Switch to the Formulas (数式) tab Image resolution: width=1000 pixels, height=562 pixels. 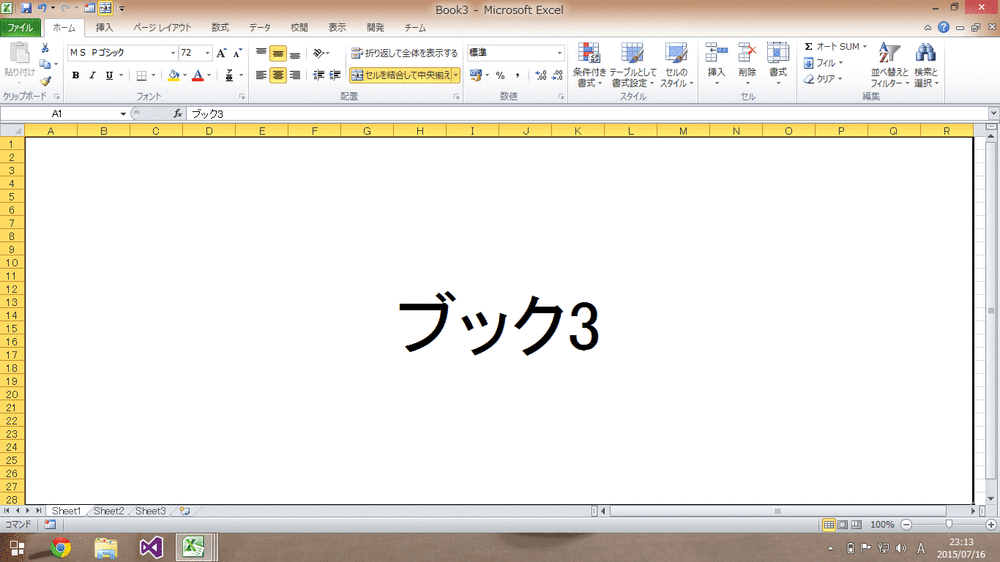pos(220,27)
